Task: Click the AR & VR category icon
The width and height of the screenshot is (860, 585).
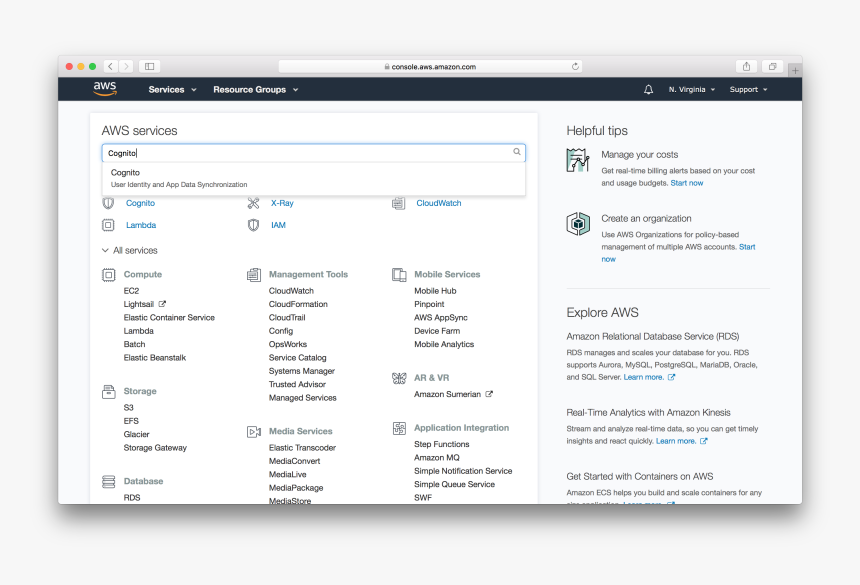Action: [399, 378]
